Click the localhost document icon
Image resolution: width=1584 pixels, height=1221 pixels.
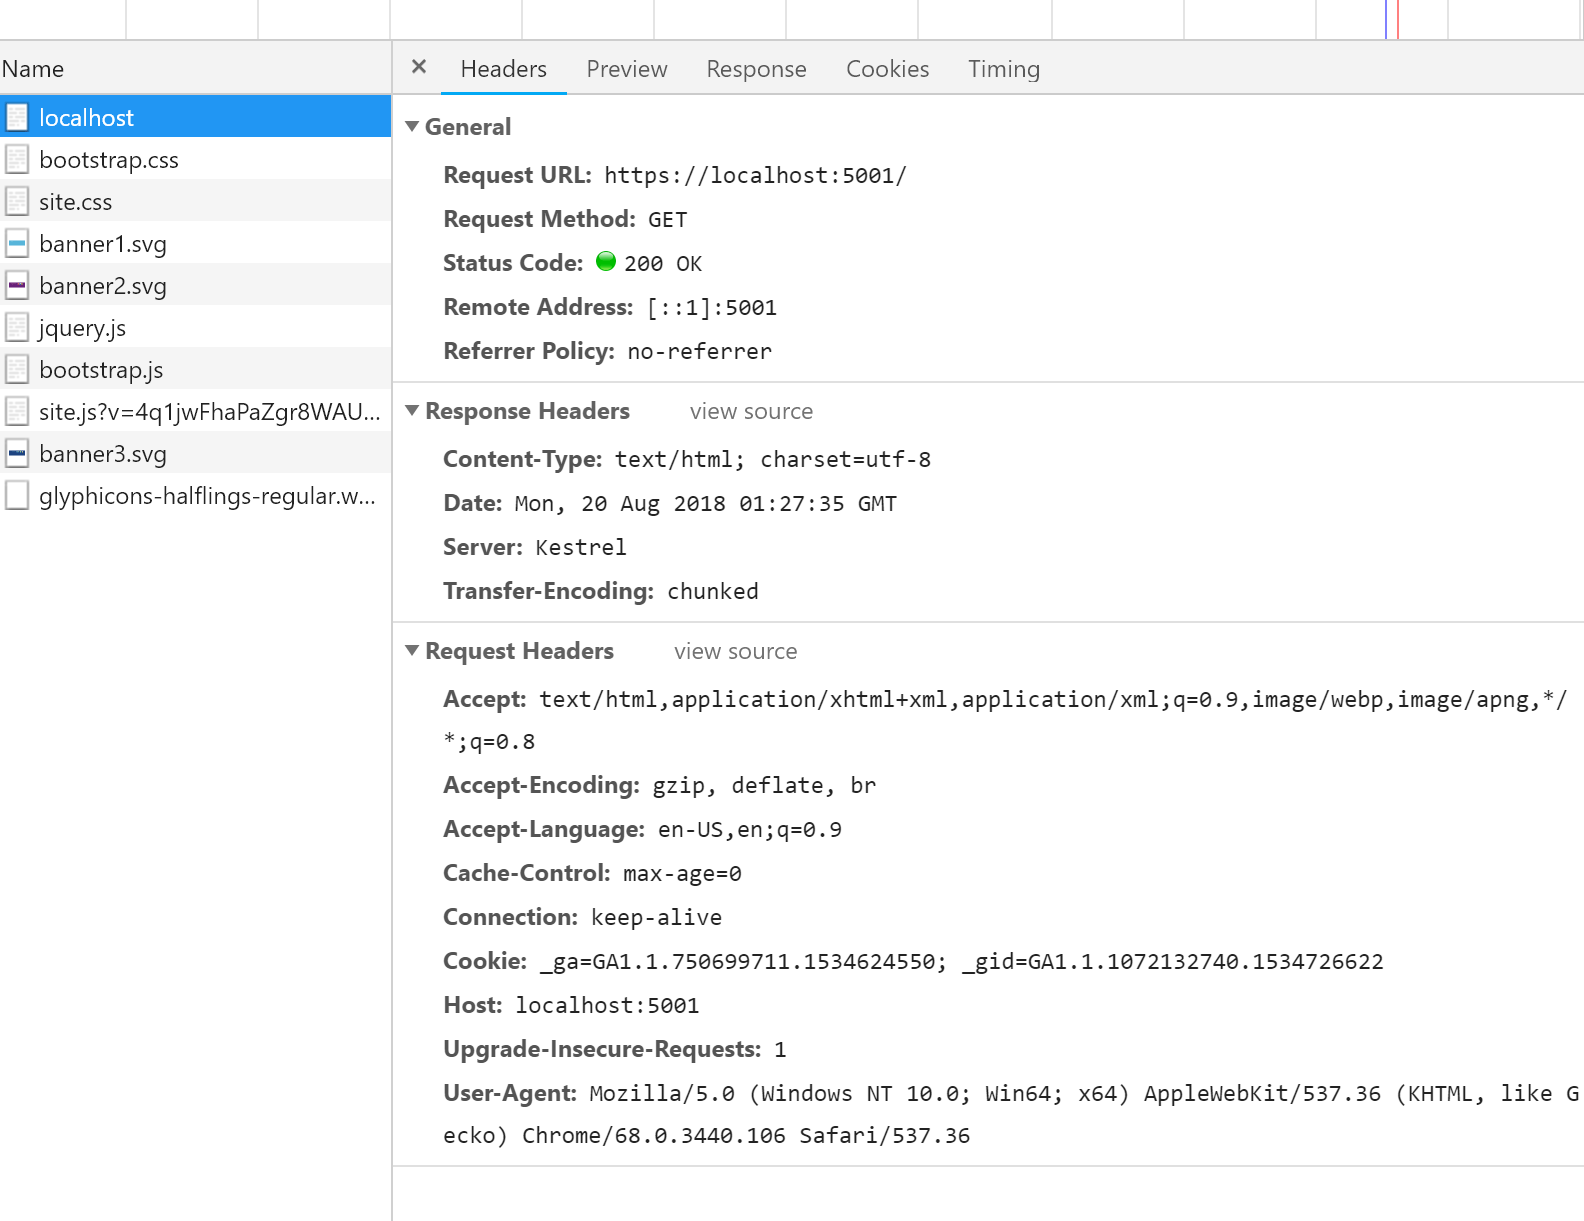click(17, 118)
